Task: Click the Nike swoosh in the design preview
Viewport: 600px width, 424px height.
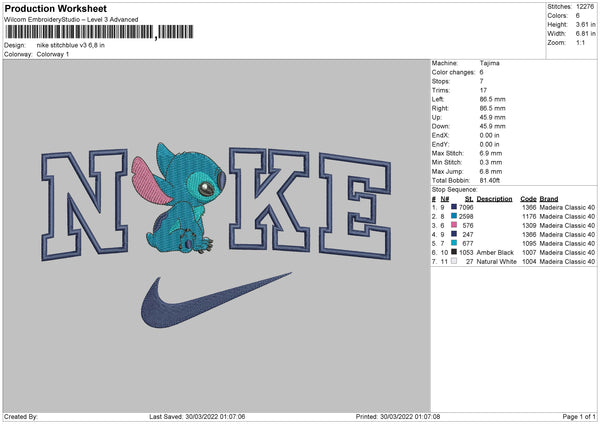Action: [216, 300]
